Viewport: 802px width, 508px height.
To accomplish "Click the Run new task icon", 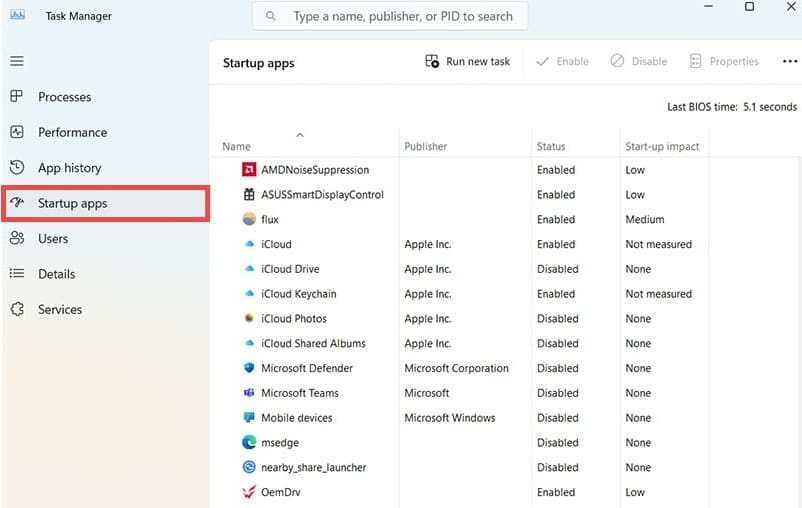I will [x=432, y=61].
